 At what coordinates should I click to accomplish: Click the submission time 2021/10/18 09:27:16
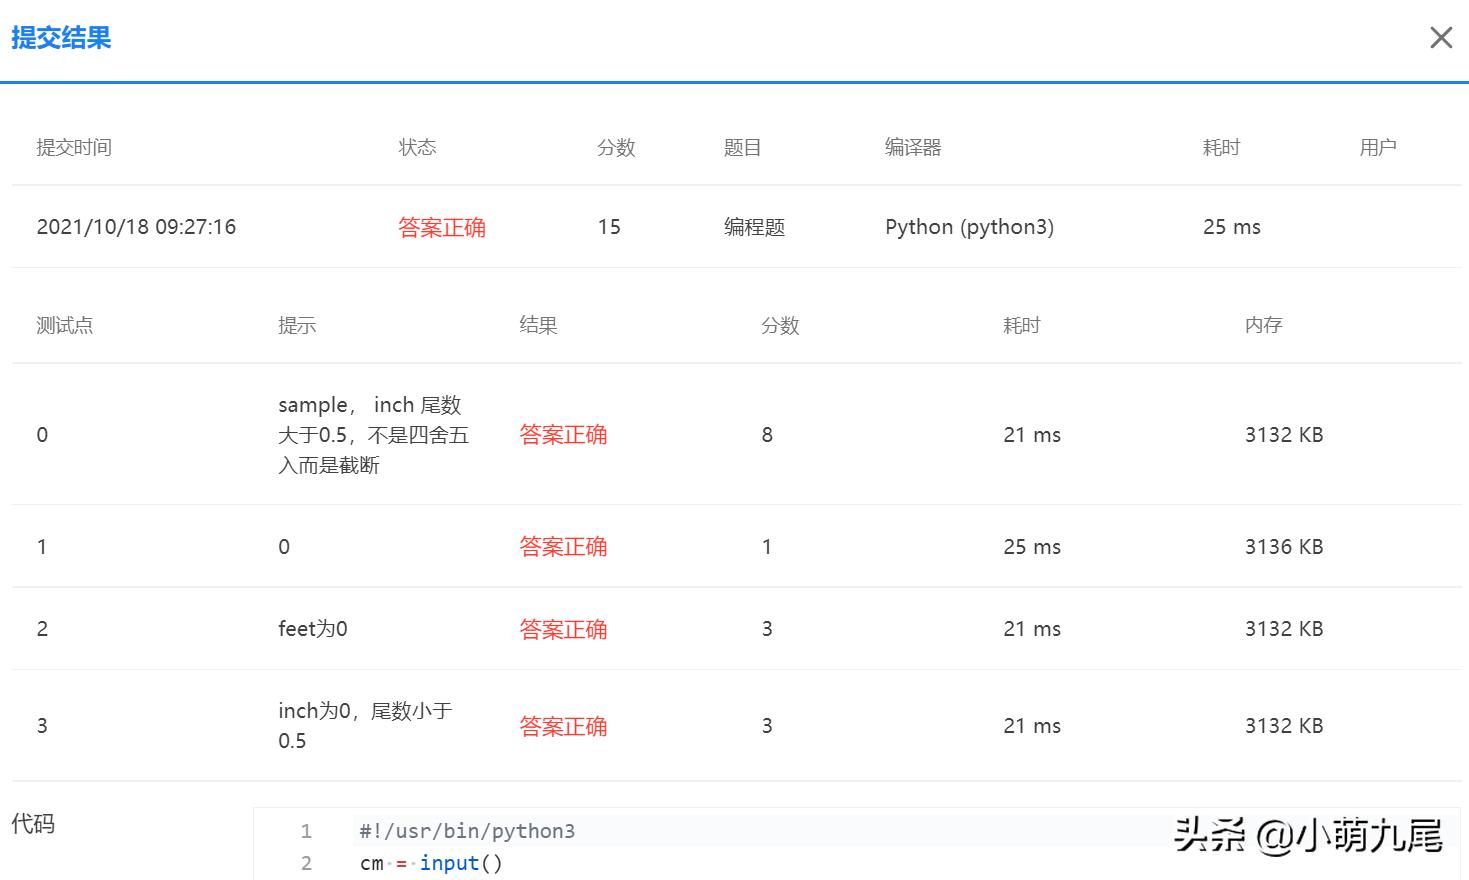(x=136, y=227)
